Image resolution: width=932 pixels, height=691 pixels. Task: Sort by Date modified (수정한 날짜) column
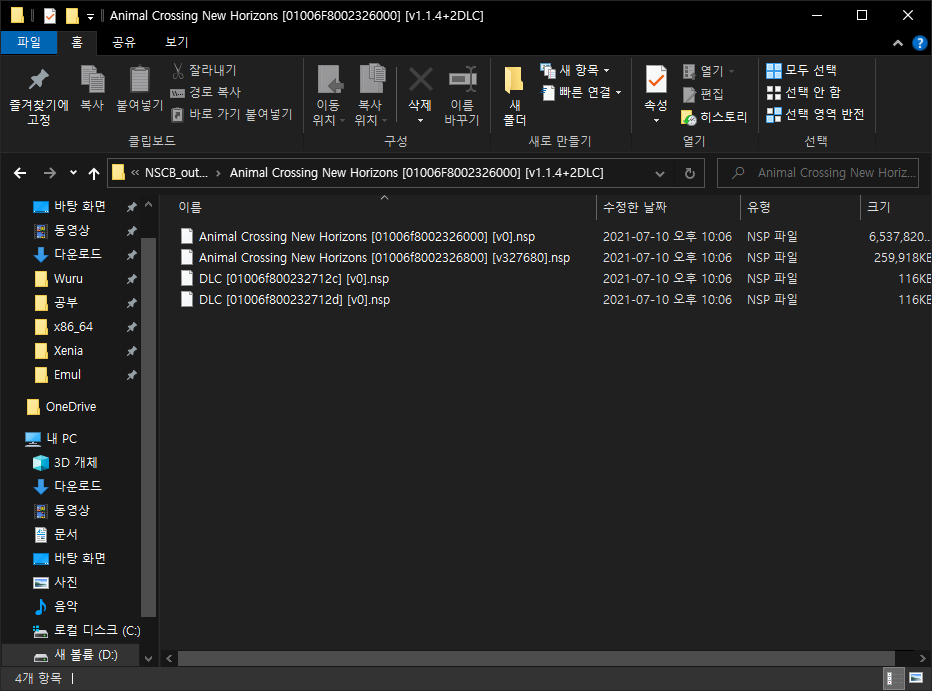click(x=668, y=207)
